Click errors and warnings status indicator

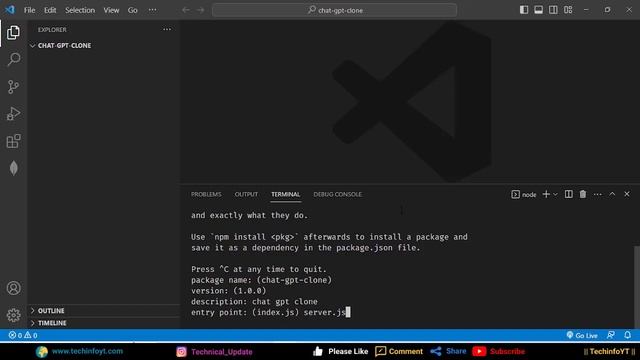tap(23, 336)
